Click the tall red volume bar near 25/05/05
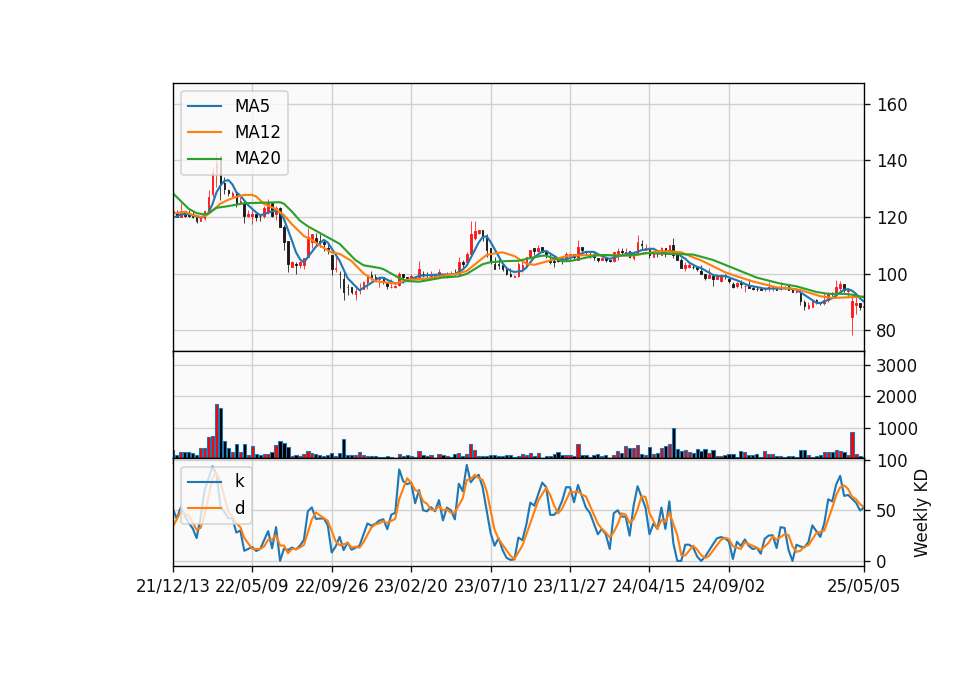The height and width of the screenshot is (690, 960). [852, 446]
